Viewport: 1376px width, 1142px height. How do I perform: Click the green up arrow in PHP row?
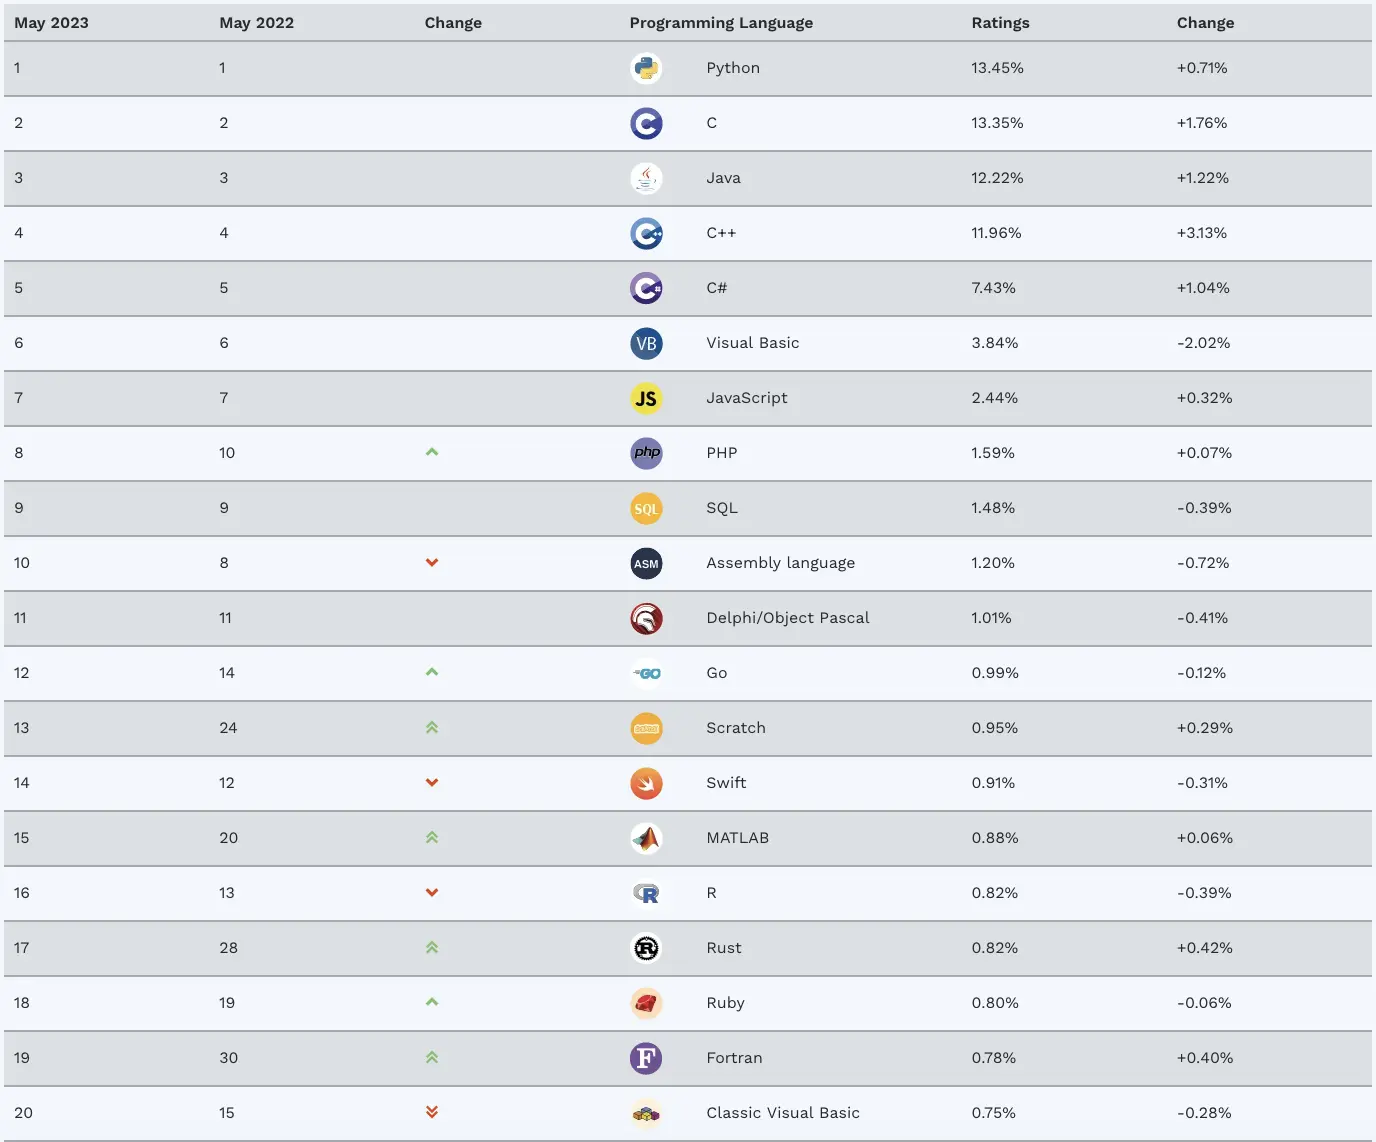tap(432, 452)
